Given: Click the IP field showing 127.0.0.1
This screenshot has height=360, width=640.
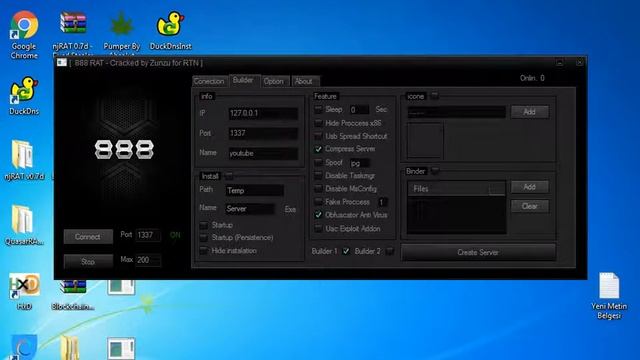Looking at the screenshot, I should click(263, 113).
